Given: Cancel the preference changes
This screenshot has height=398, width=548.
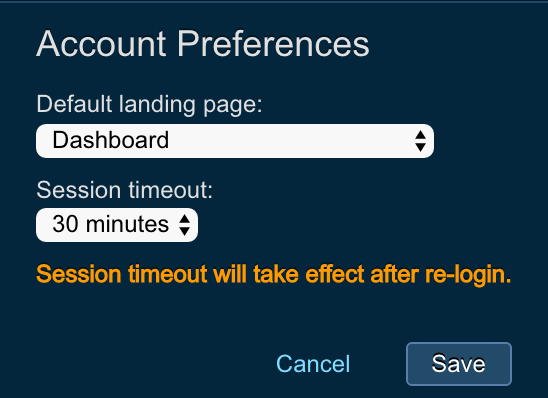Looking at the screenshot, I should pyautogui.click(x=313, y=364).
